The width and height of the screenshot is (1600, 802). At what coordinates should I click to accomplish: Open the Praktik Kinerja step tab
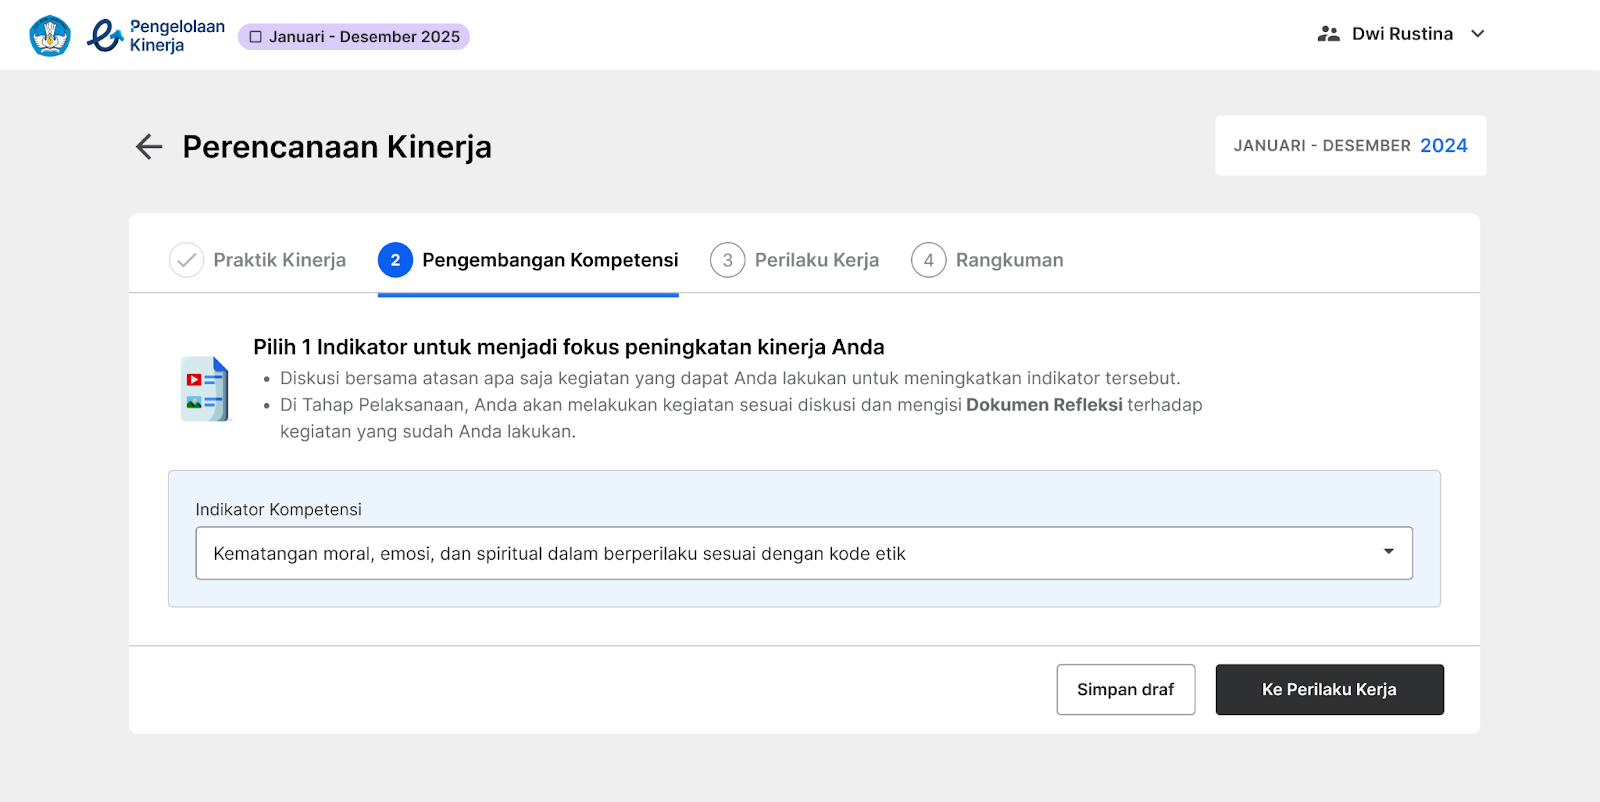coord(257,260)
